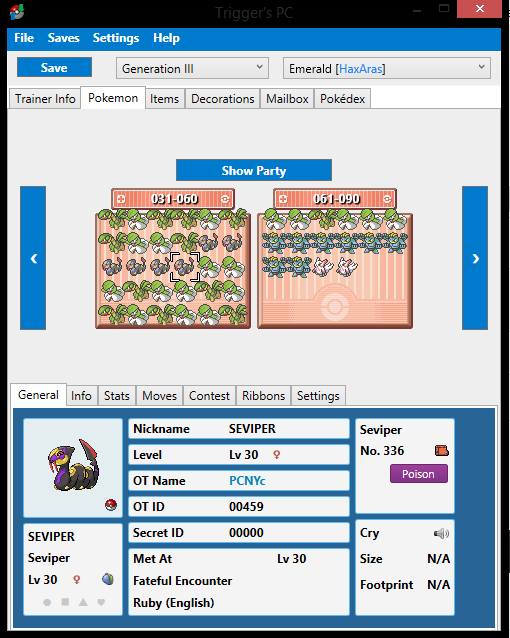Click the Show Party button
This screenshot has width=510, height=638.
point(254,170)
